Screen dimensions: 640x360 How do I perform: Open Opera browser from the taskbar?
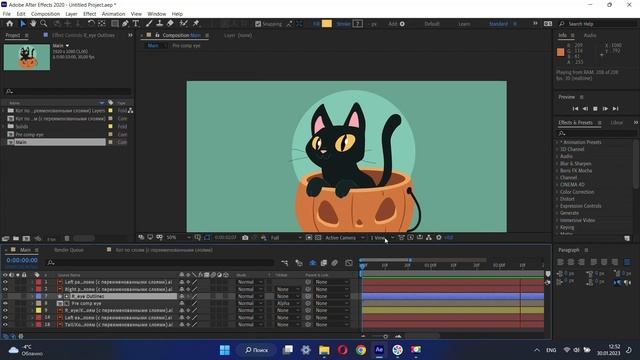pos(343,350)
